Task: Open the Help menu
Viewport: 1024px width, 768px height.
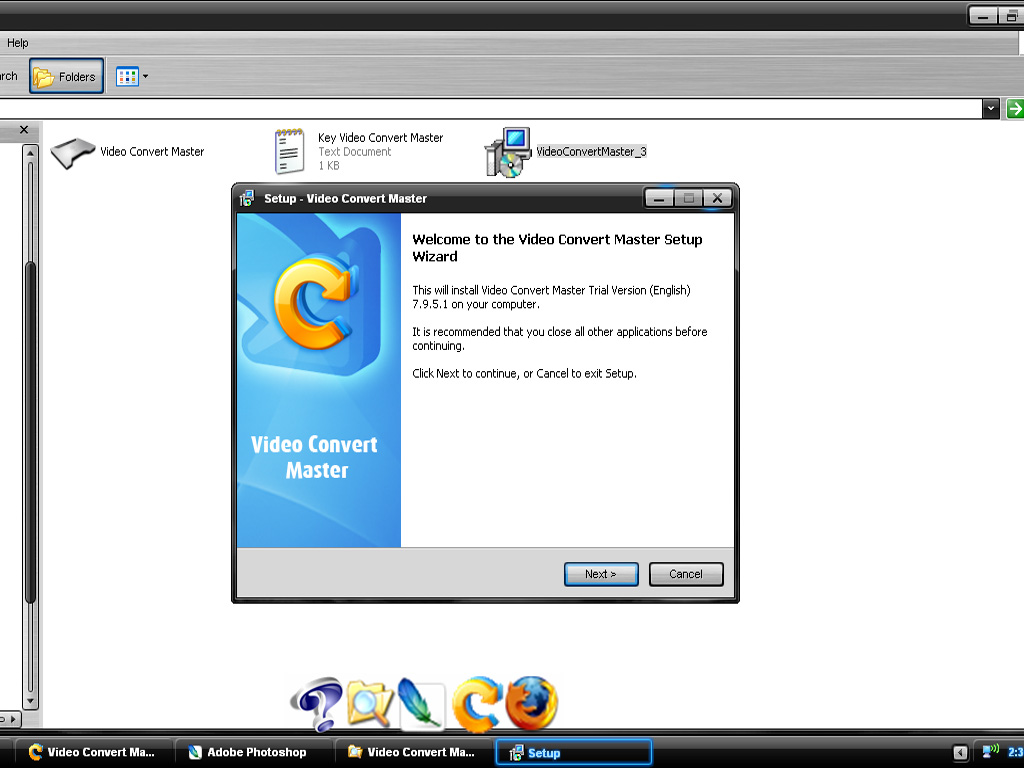Action: point(18,43)
